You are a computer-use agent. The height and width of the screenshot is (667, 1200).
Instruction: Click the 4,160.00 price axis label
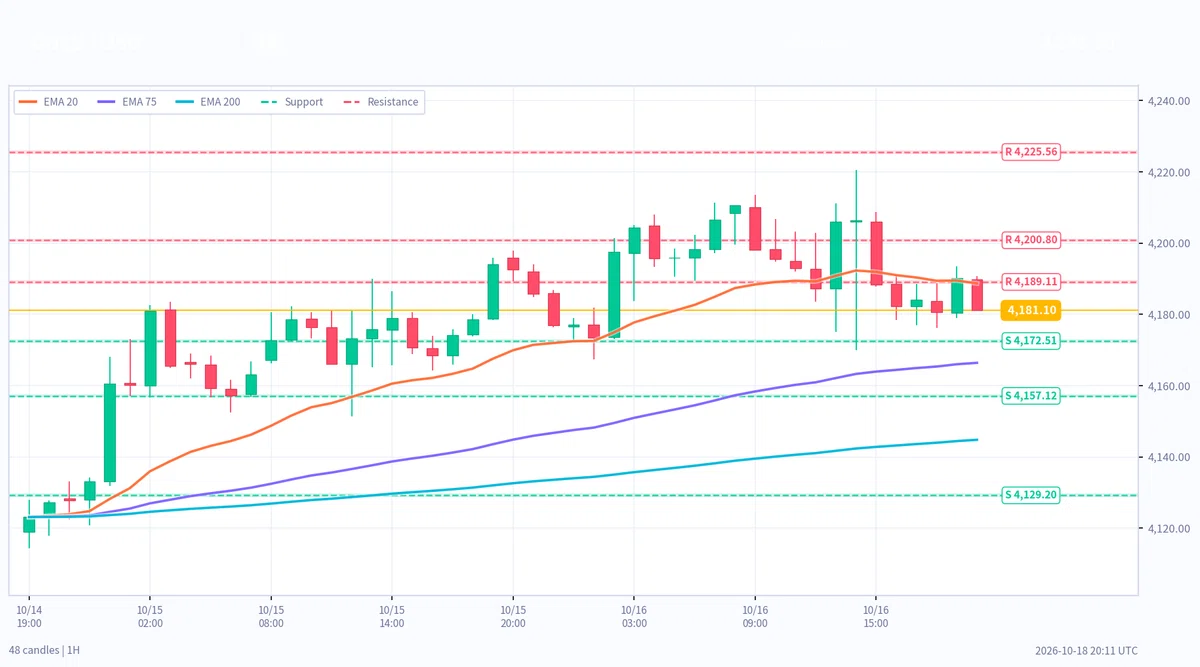[x=1168, y=386]
